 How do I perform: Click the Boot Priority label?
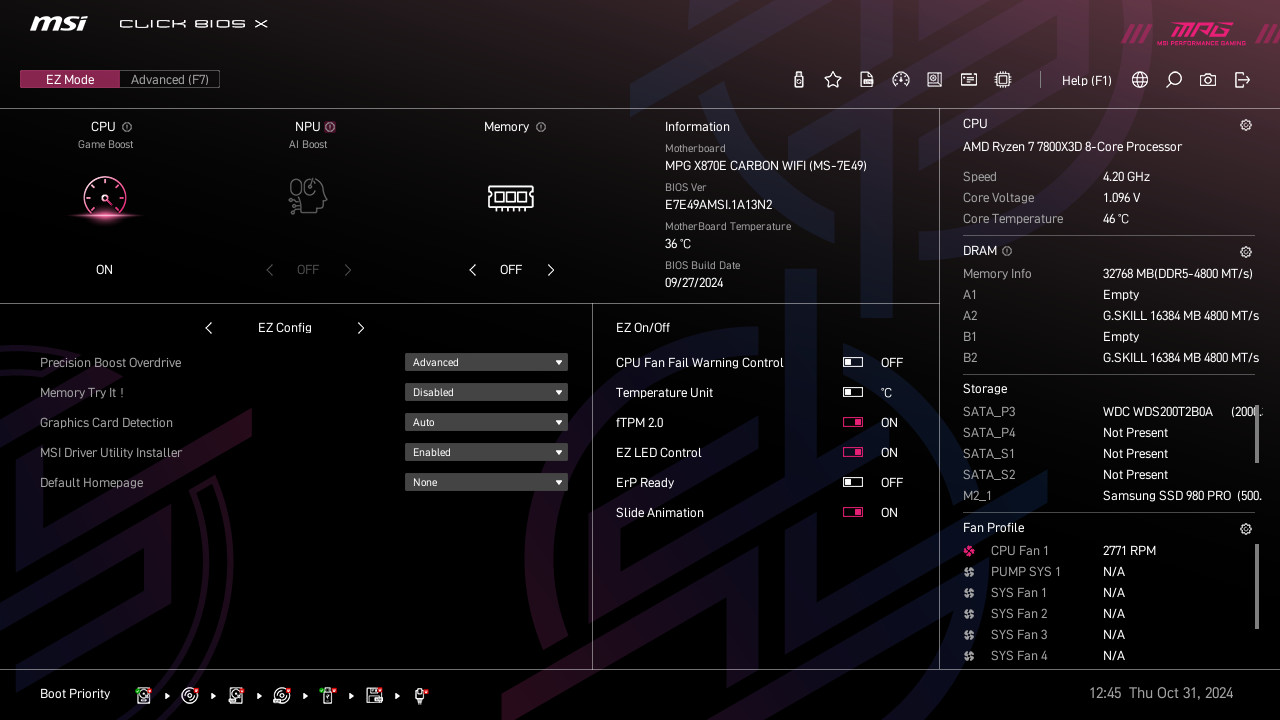[x=75, y=694]
